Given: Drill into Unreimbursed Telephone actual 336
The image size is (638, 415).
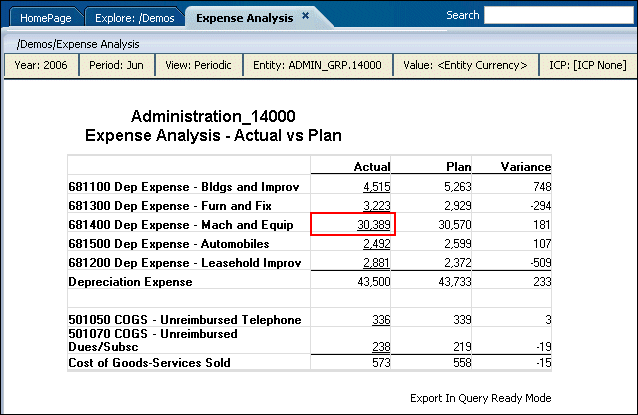Looking at the screenshot, I should click(380, 320).
